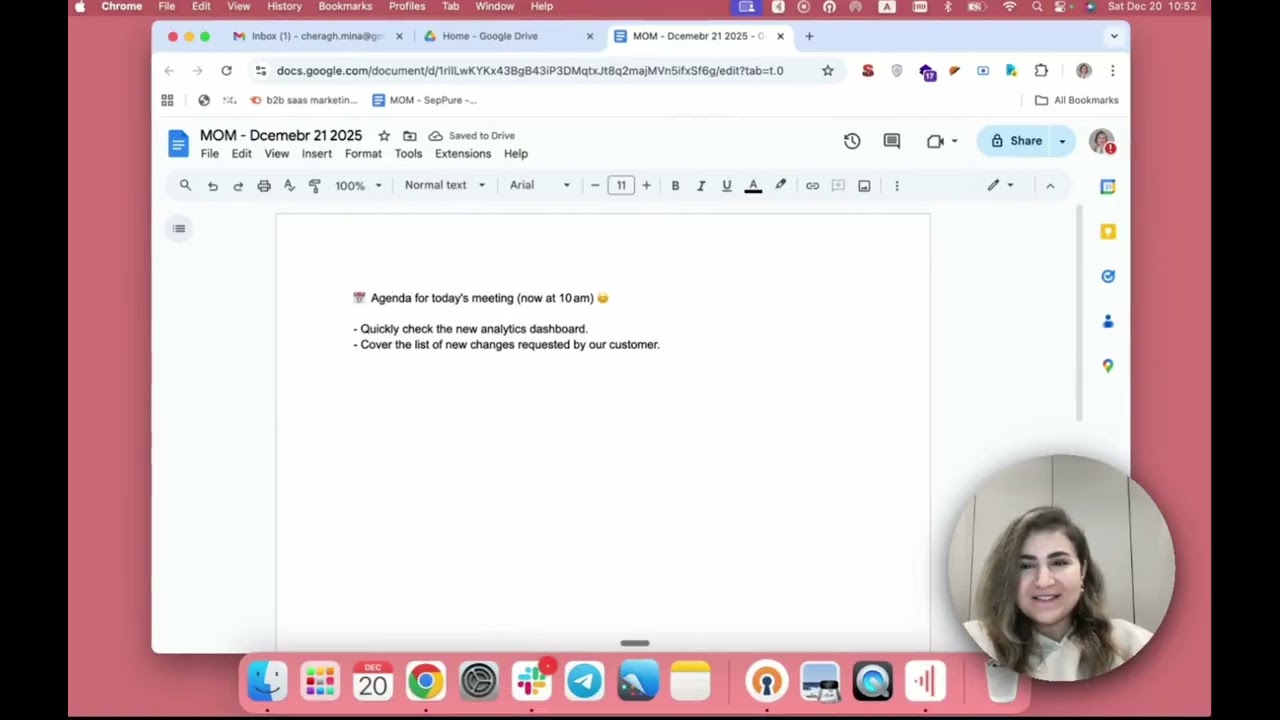Expand Share options dropdown arrow
1280x720 pixels.
[1062, 141]
